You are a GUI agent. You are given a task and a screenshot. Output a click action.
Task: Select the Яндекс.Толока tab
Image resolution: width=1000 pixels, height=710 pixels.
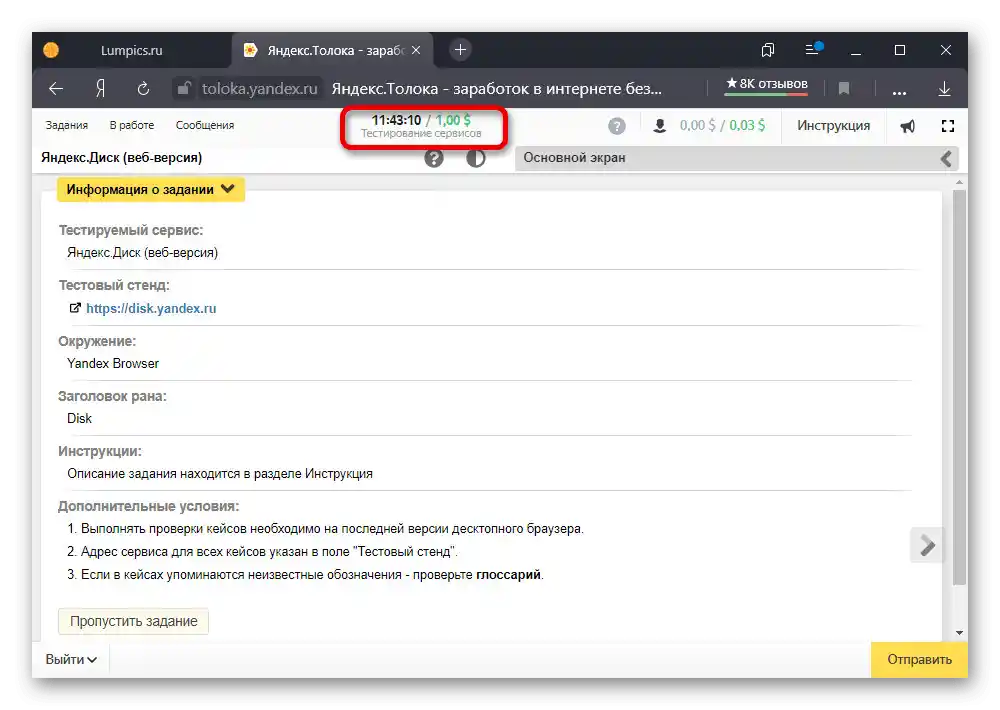332,50
